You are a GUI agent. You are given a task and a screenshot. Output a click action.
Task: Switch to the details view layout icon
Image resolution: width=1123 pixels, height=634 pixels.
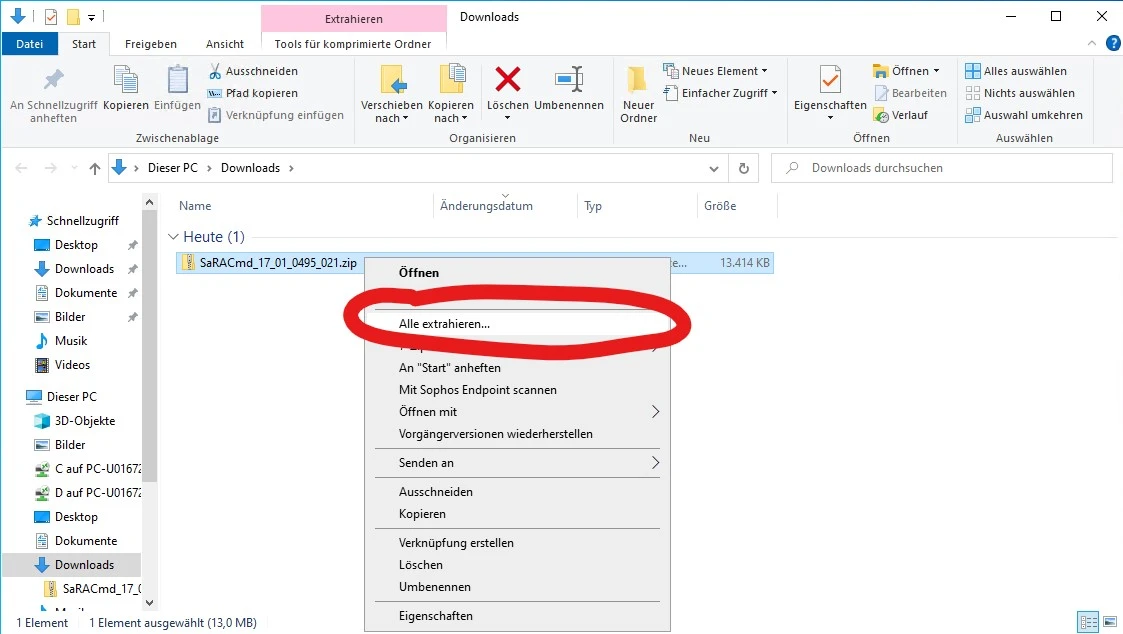click(1088, 622)
